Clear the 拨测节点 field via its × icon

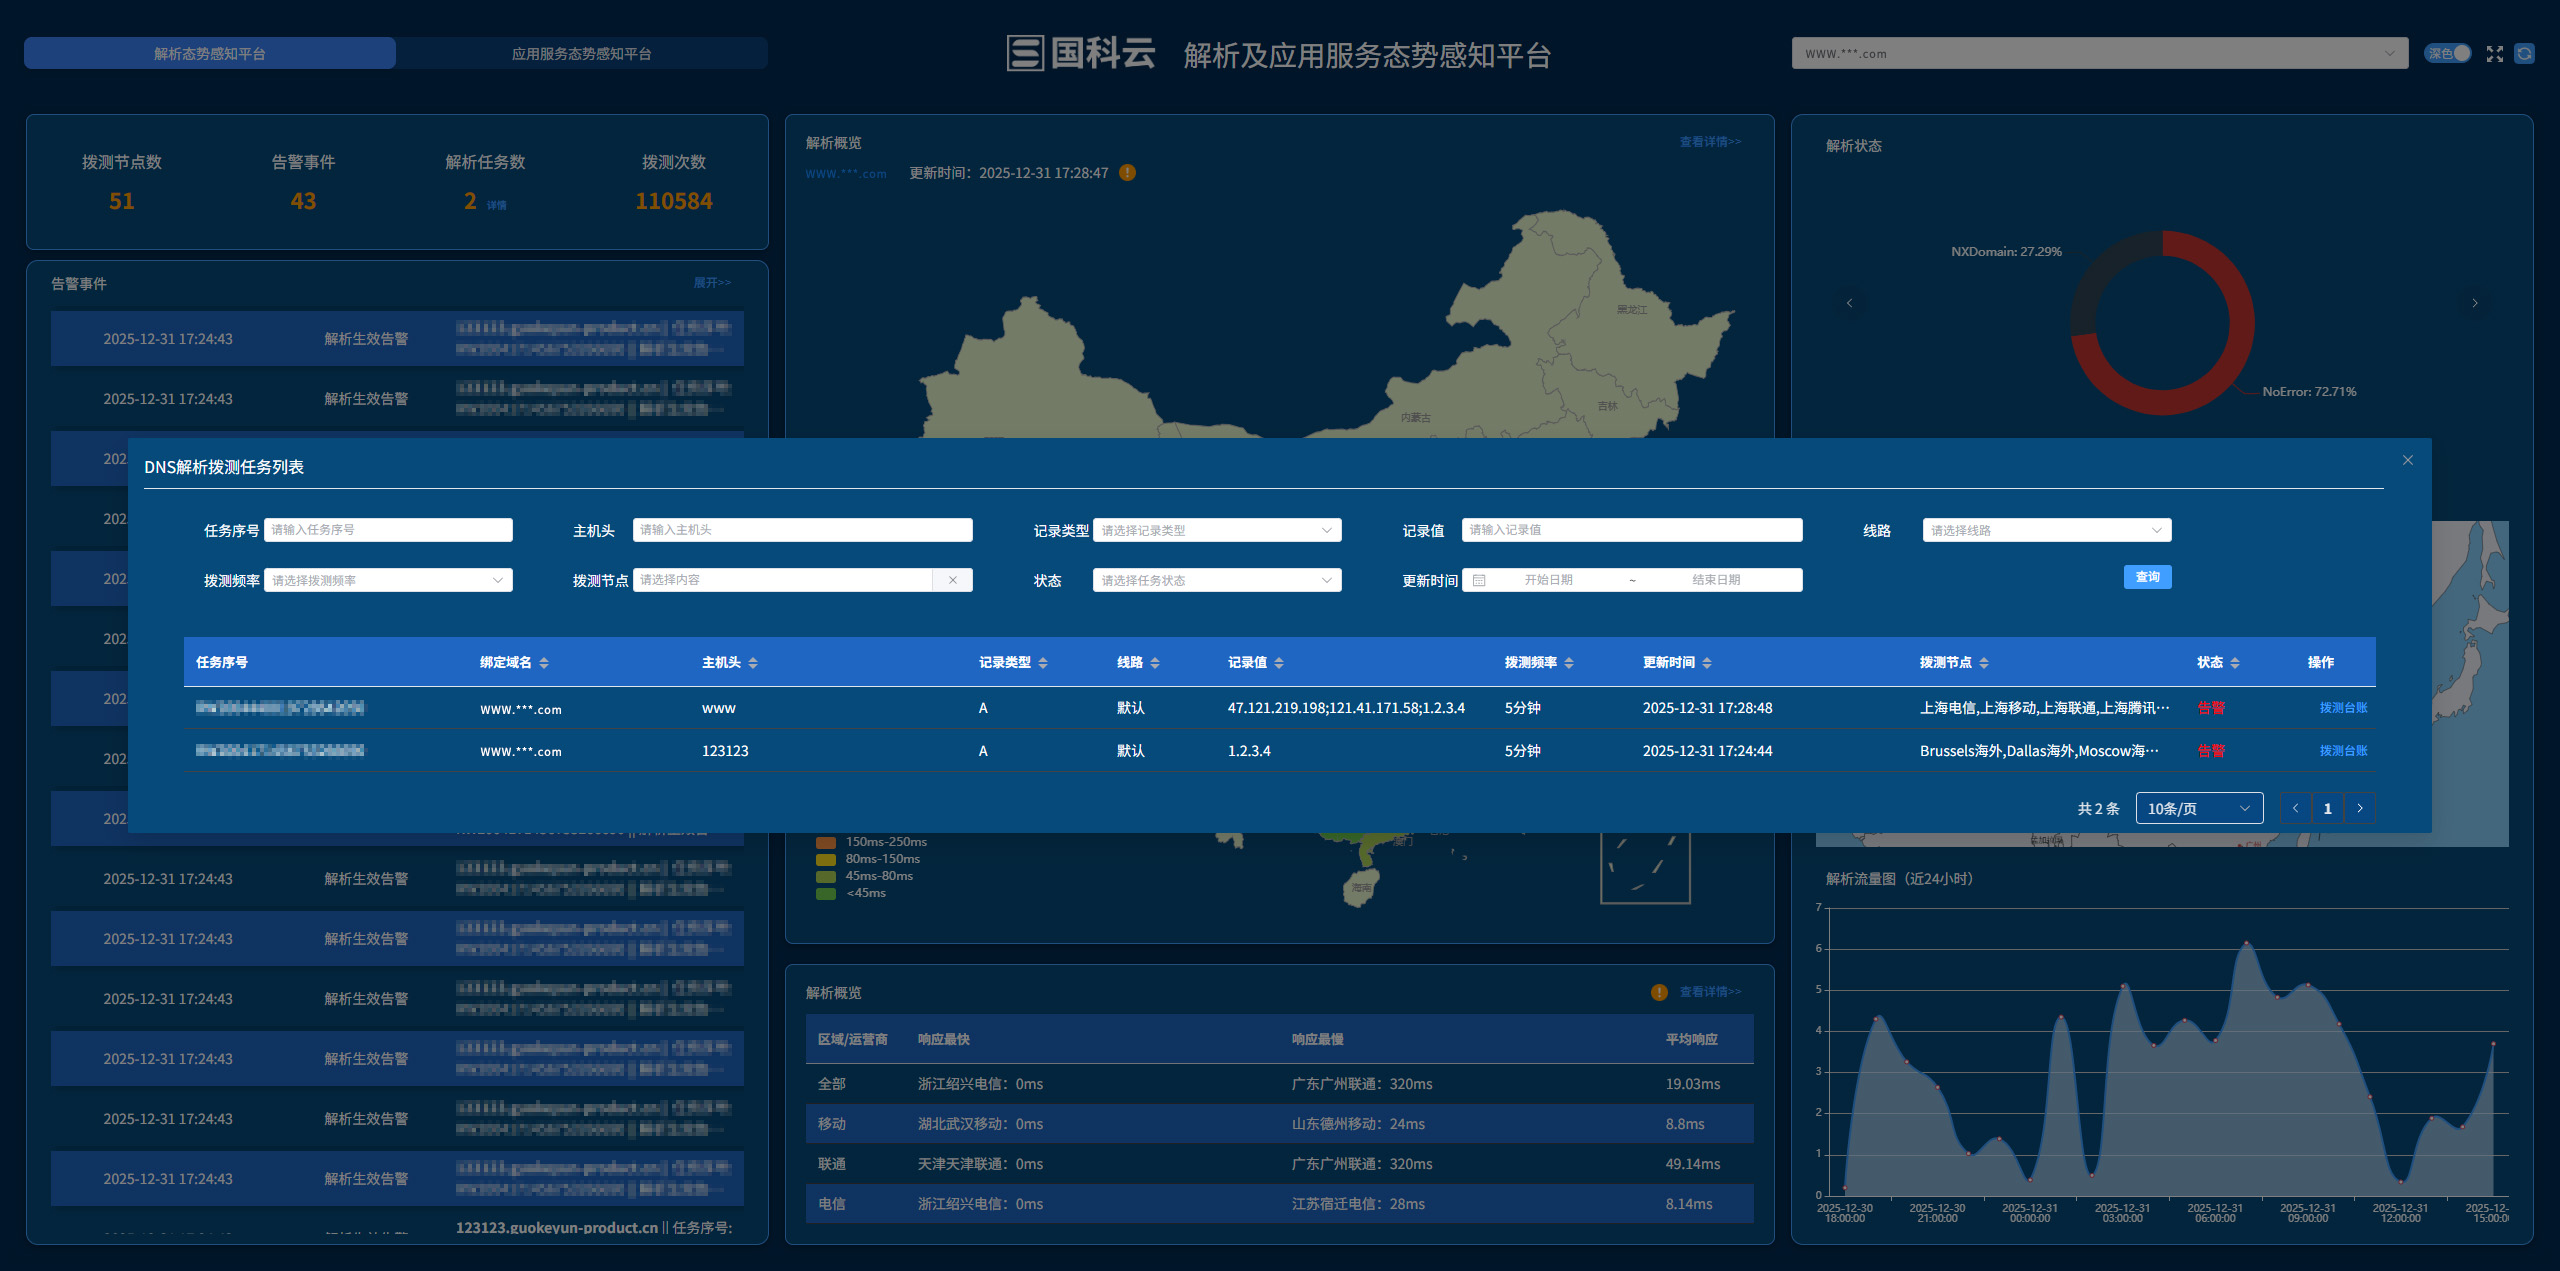[953, 580]
